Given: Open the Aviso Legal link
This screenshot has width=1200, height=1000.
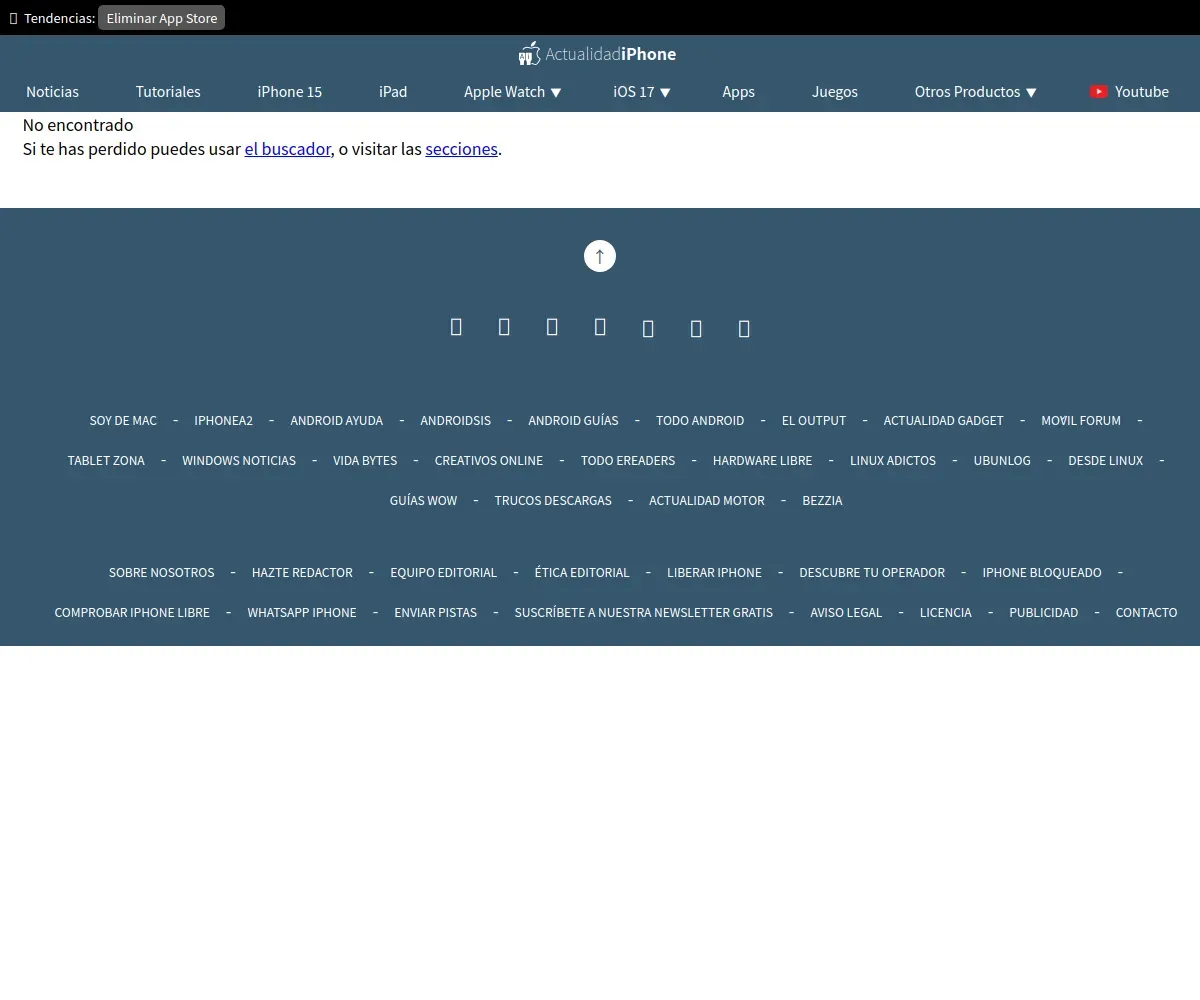Looking at the screenshot, I should point(846,612).
